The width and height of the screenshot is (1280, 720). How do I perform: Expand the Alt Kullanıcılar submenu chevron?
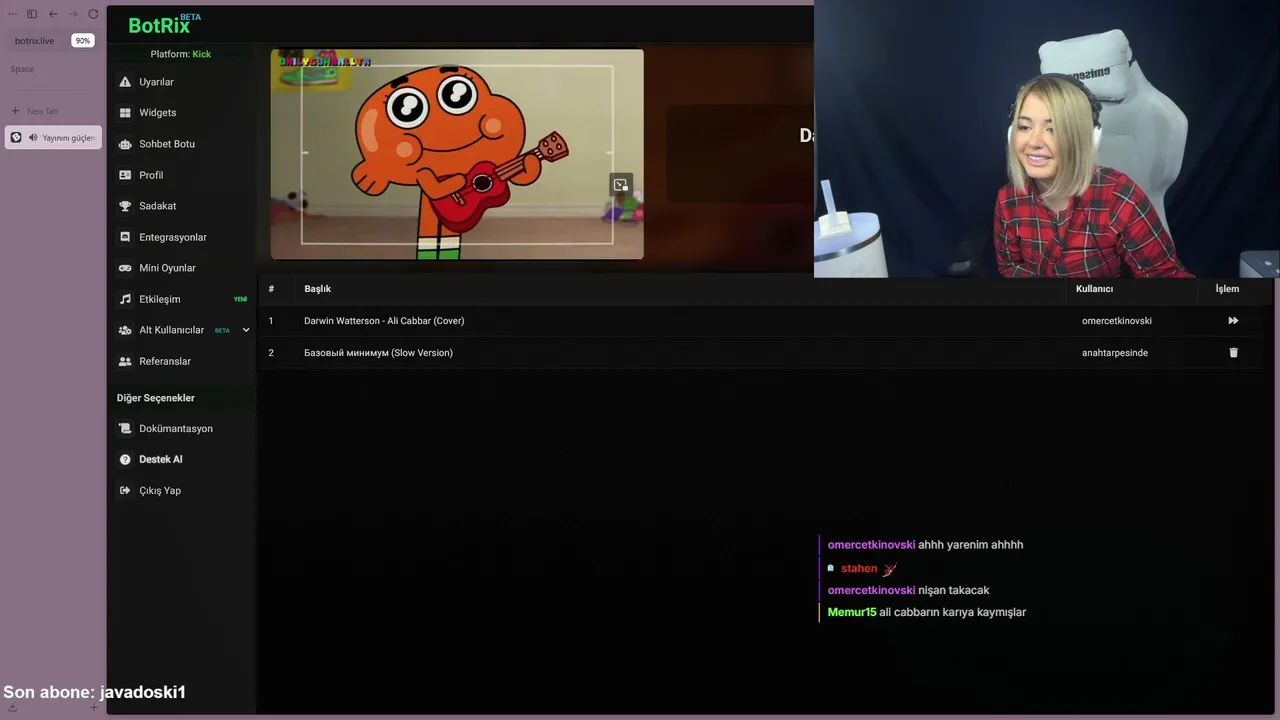point(246,330)
